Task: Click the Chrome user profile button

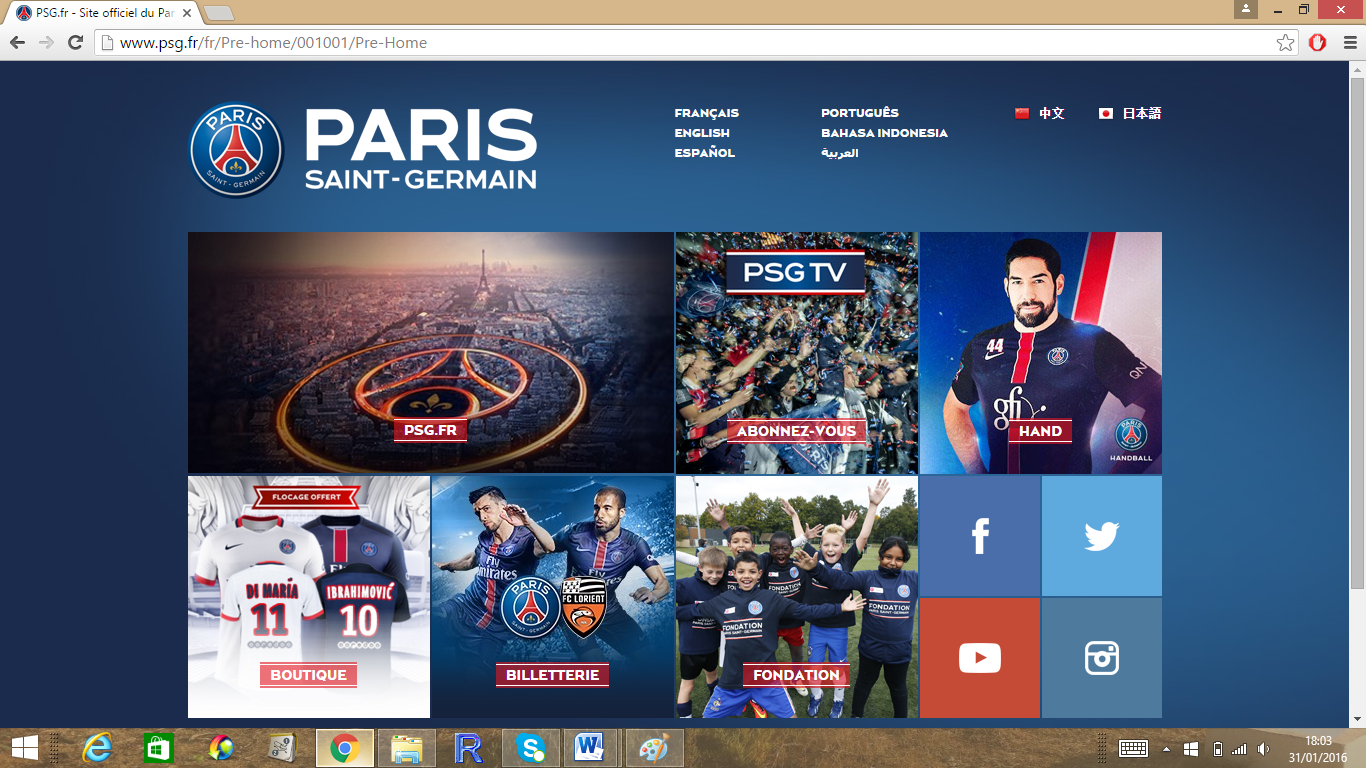Action: tap(1246, 9)
